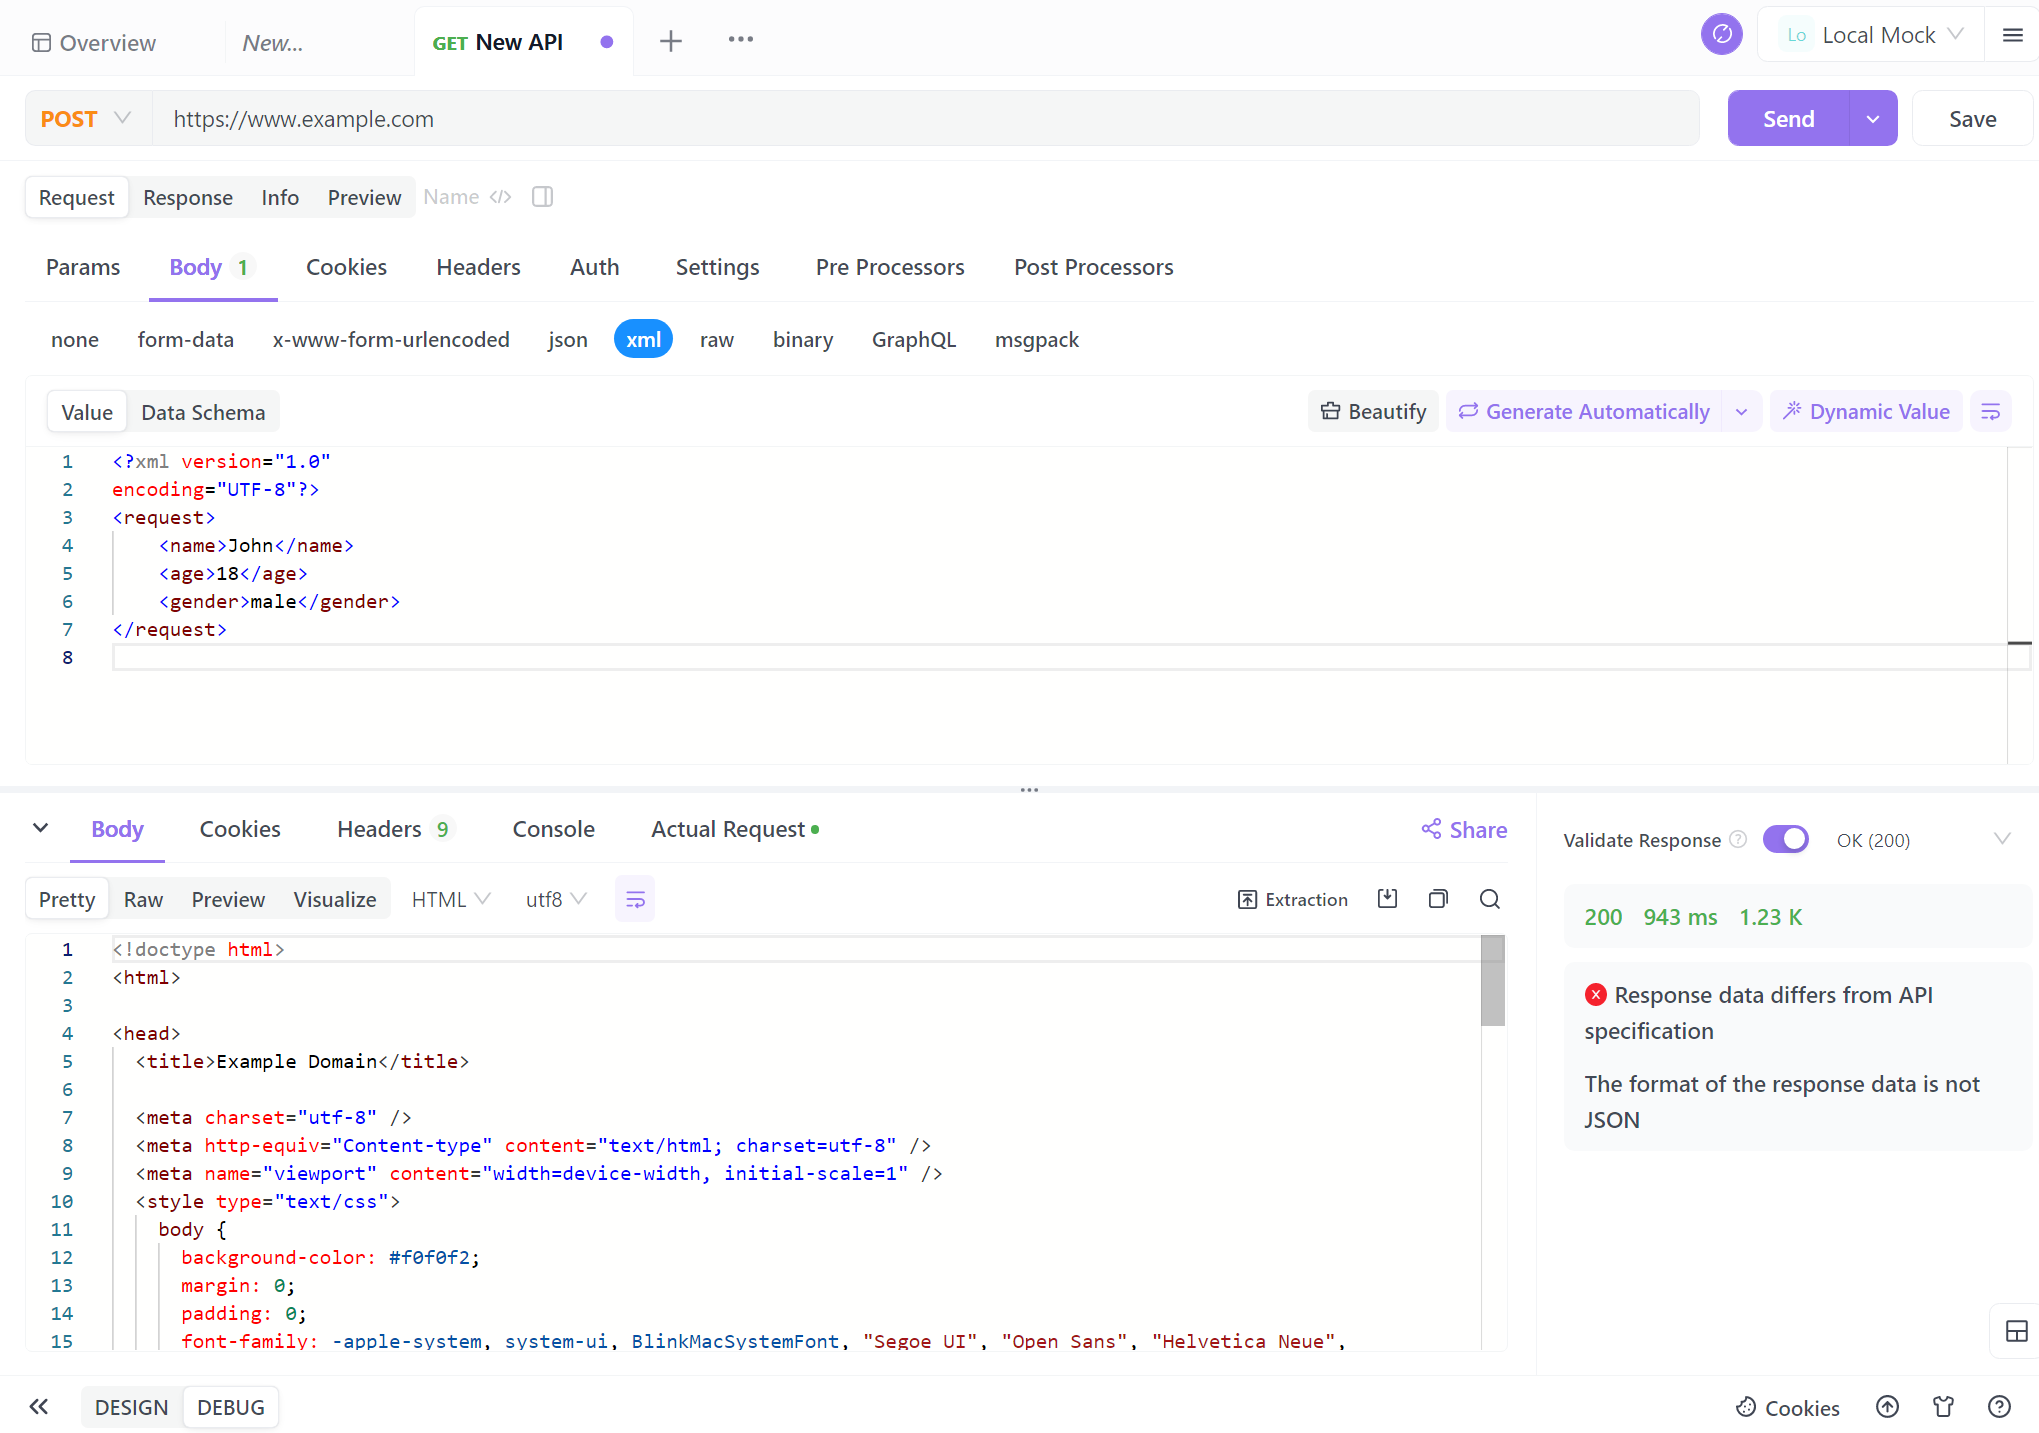Click the help icon beside Validate Response
The height and width of the screenshot is (1433, 2039).
tap(1738, 840)
